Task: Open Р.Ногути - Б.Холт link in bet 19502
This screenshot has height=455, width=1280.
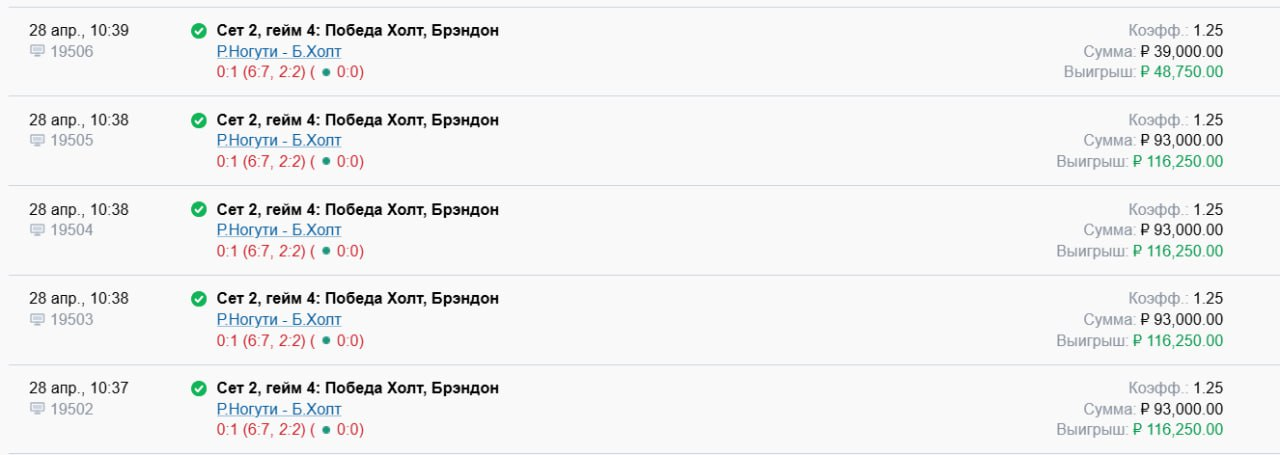Action: (279, 409)
